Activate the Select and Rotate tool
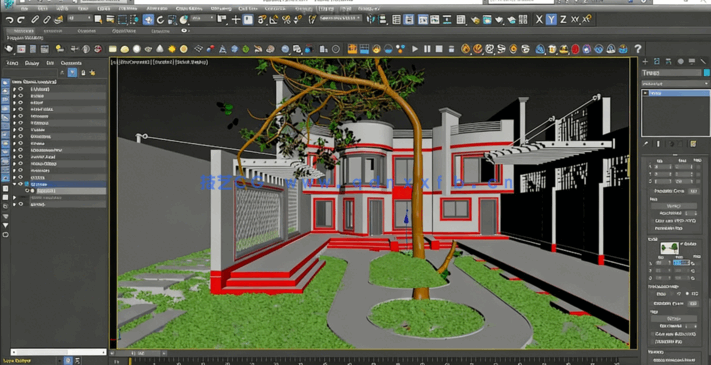 pyautogui.click(x=160, y=19)
